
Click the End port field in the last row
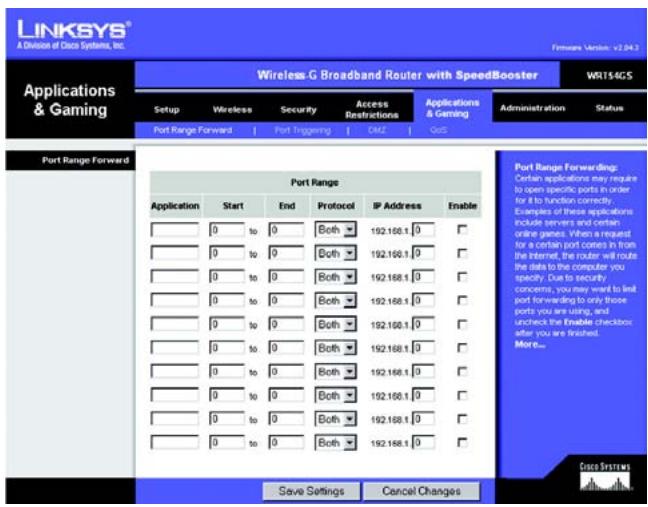(286, 443)
